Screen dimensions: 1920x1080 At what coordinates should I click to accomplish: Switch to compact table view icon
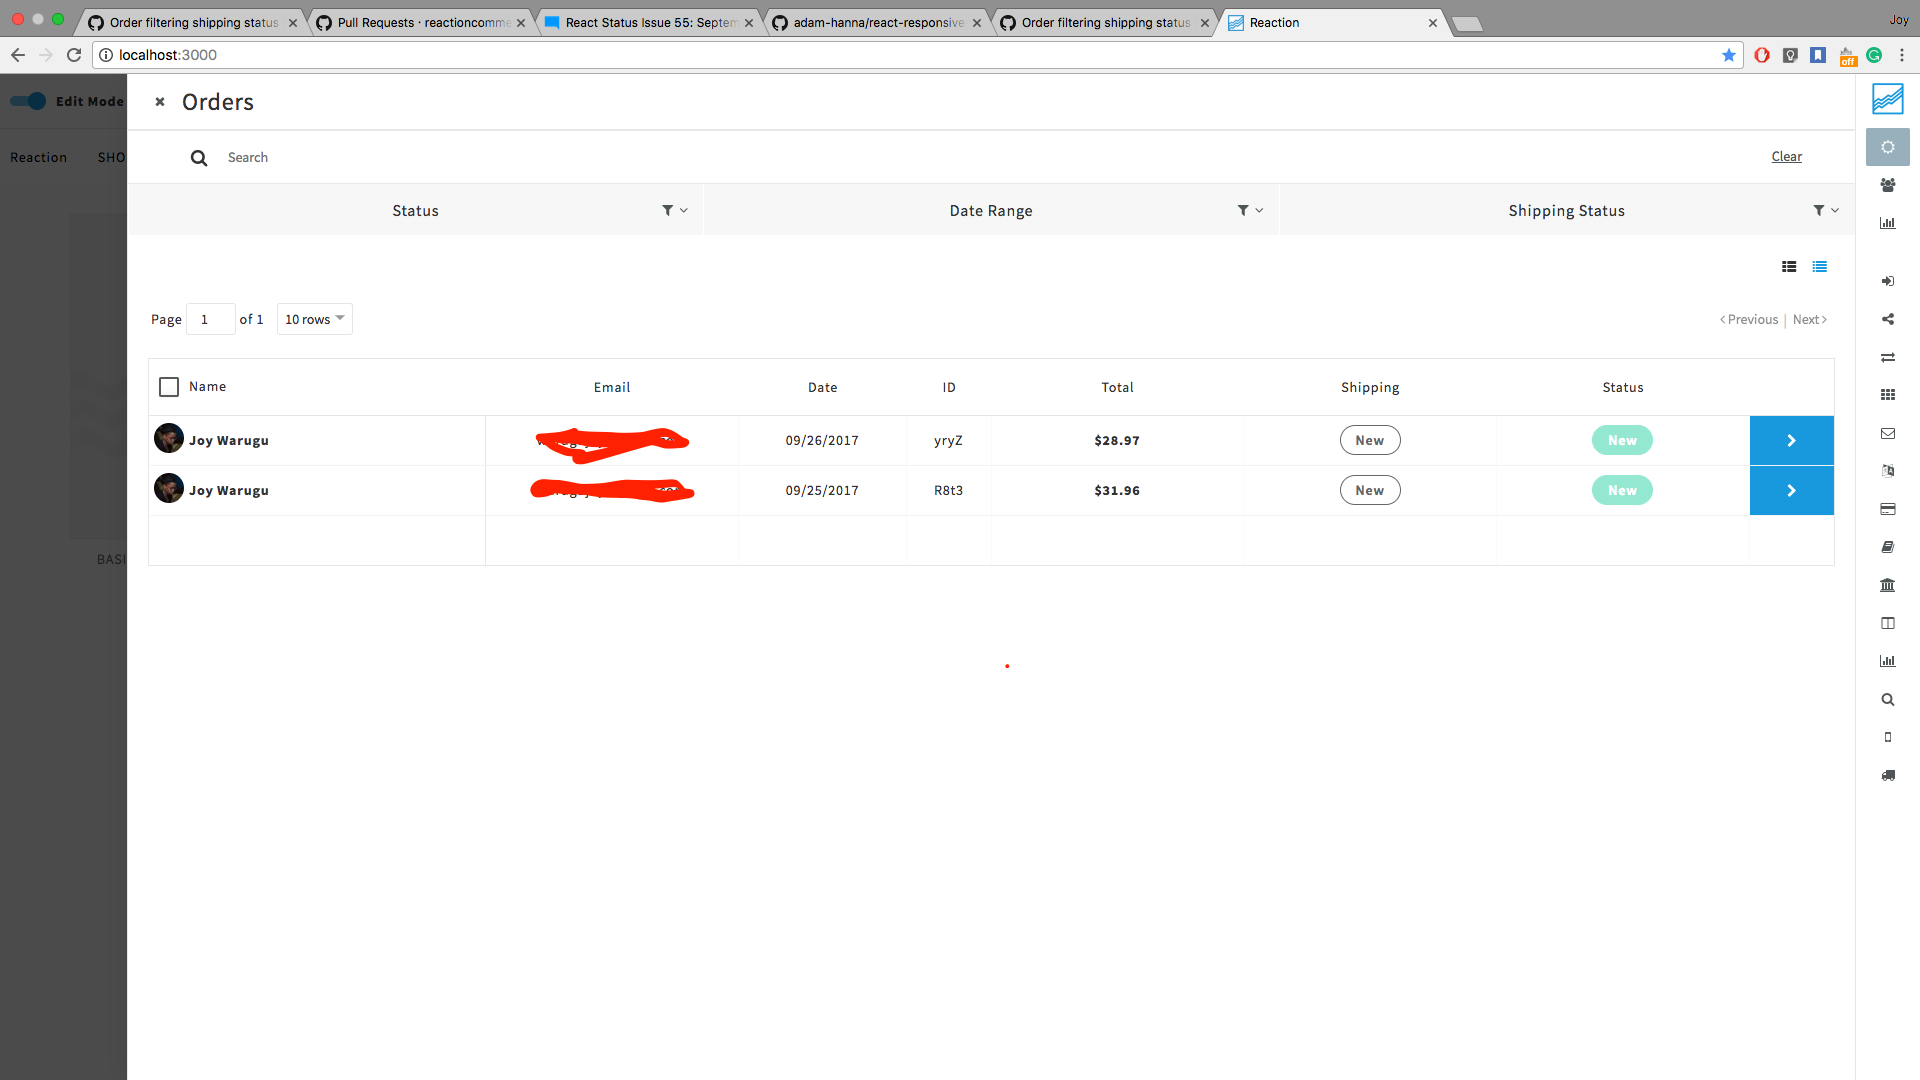[x=1819, y=266]
